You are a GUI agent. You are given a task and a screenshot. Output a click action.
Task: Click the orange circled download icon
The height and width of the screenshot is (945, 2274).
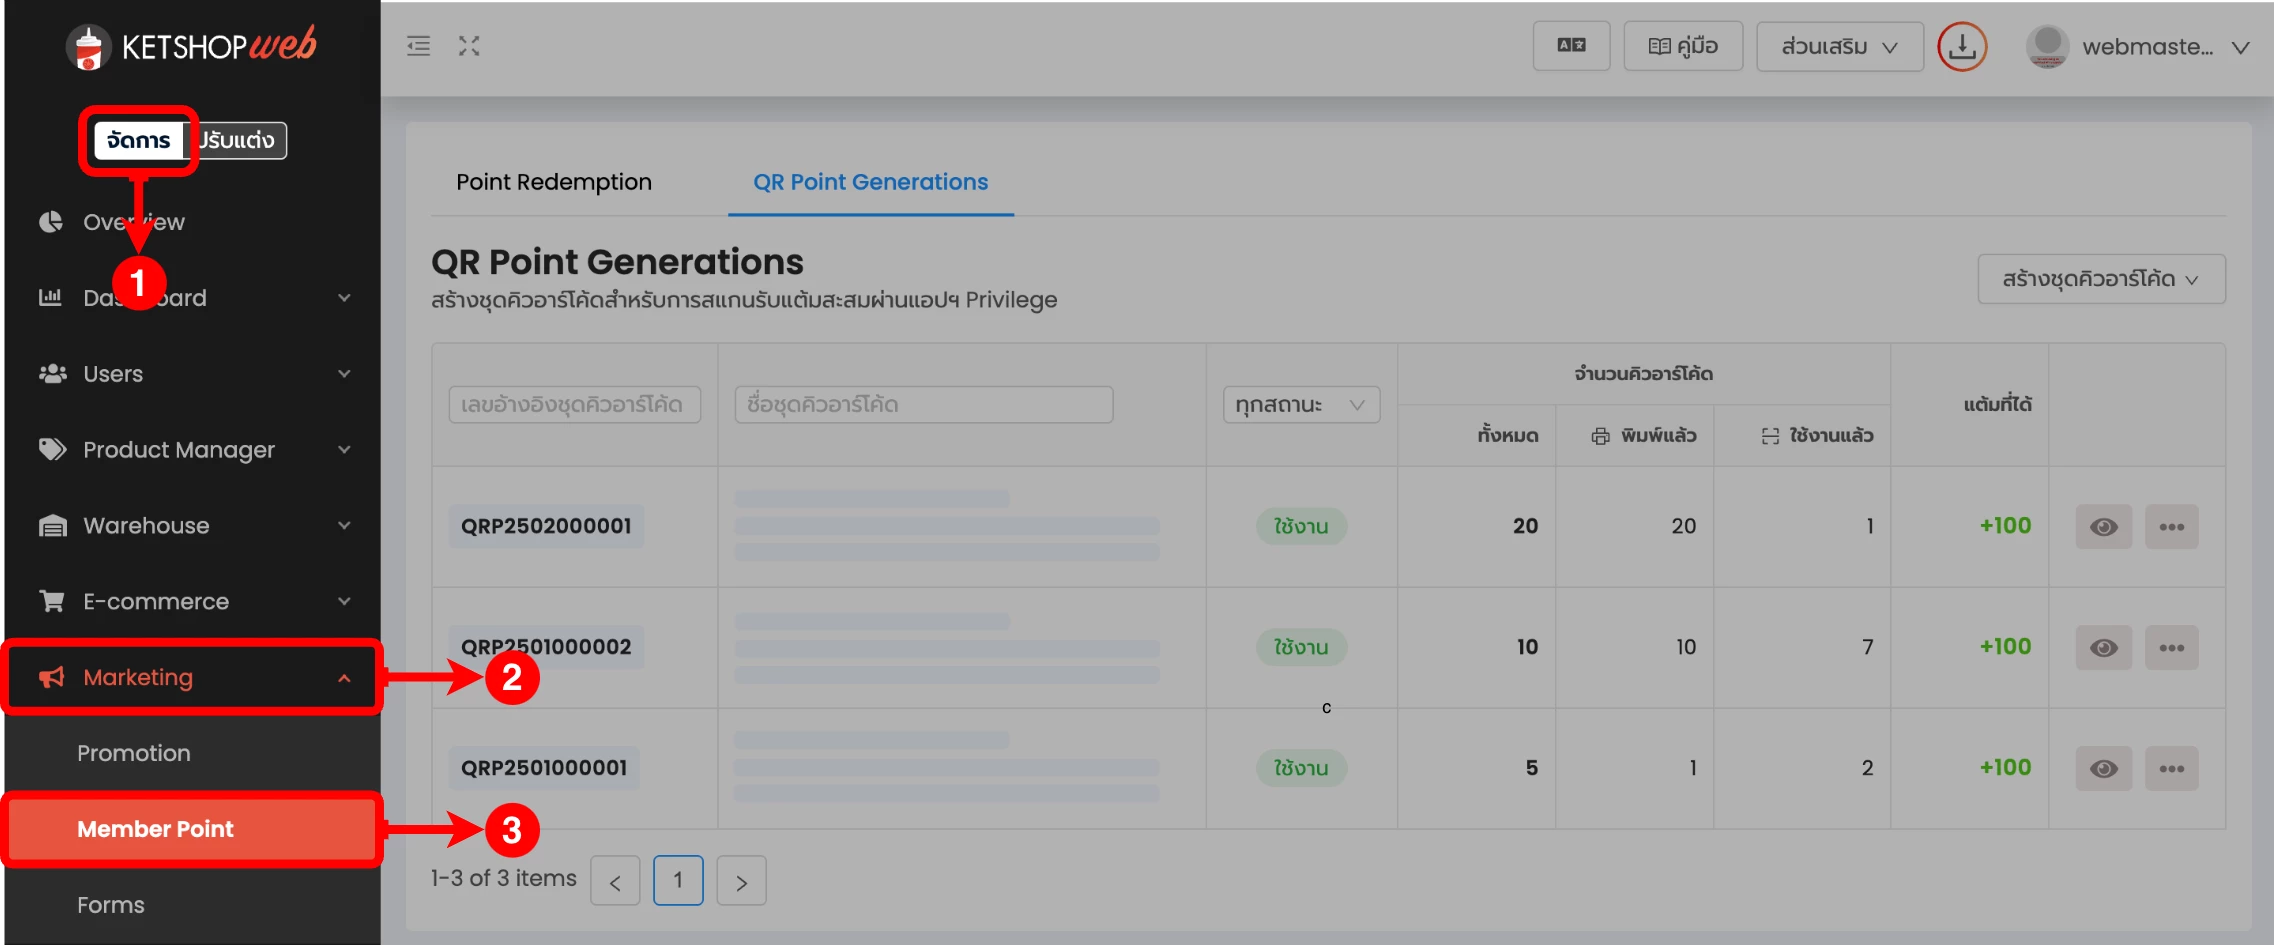click(x=1962, y=45)
